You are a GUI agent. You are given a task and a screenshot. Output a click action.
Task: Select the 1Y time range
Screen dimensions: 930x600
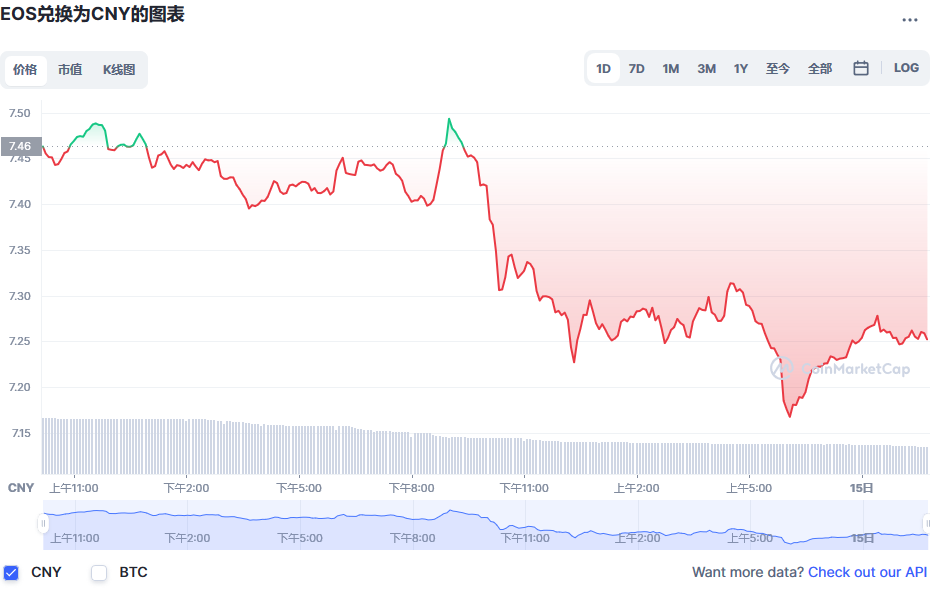[x=741, y=69]
